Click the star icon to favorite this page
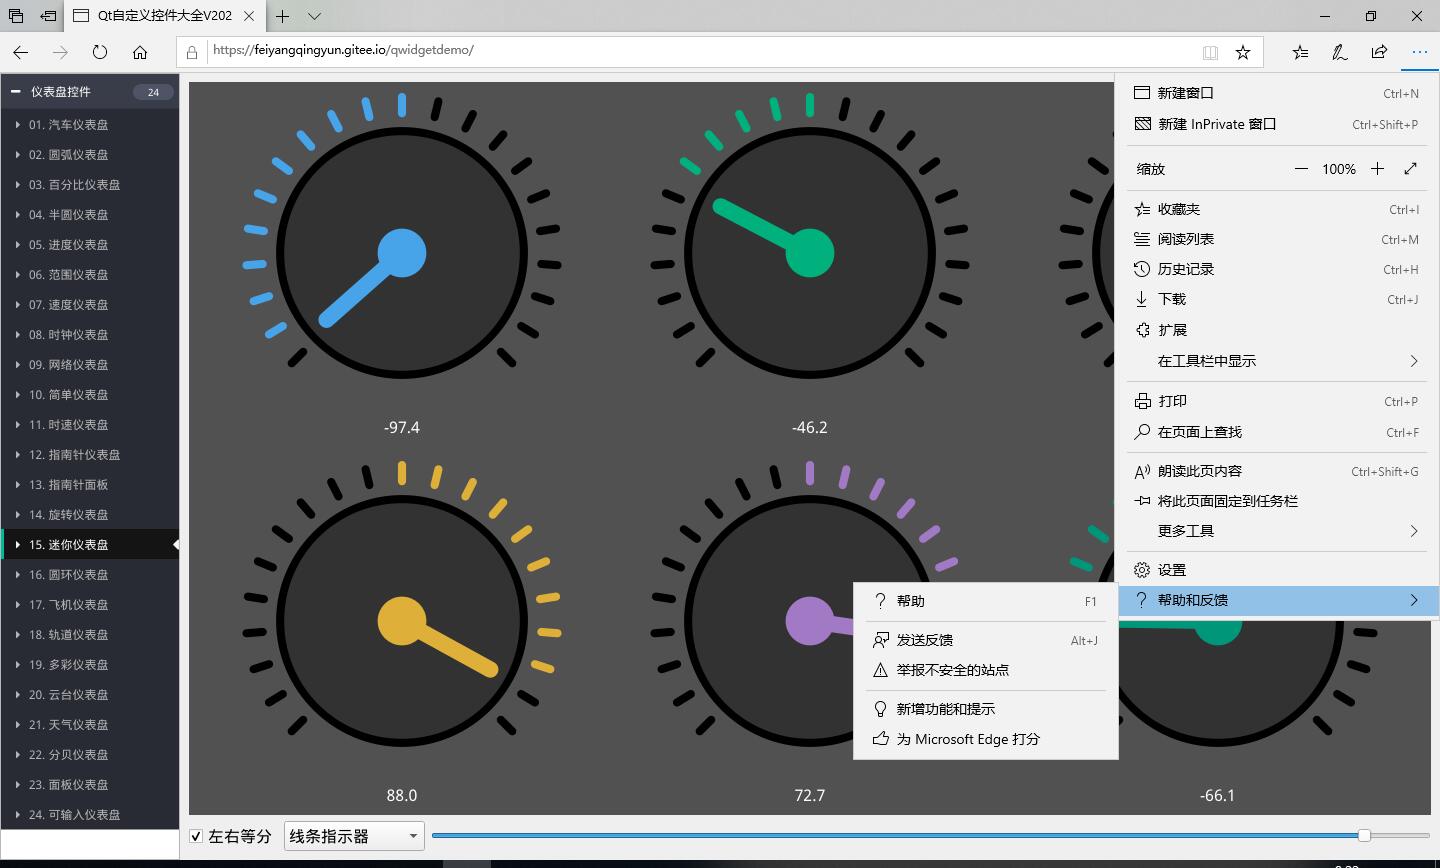Screen dimensions: 1440x868 pyautogui.click(x=1243, y=52)
